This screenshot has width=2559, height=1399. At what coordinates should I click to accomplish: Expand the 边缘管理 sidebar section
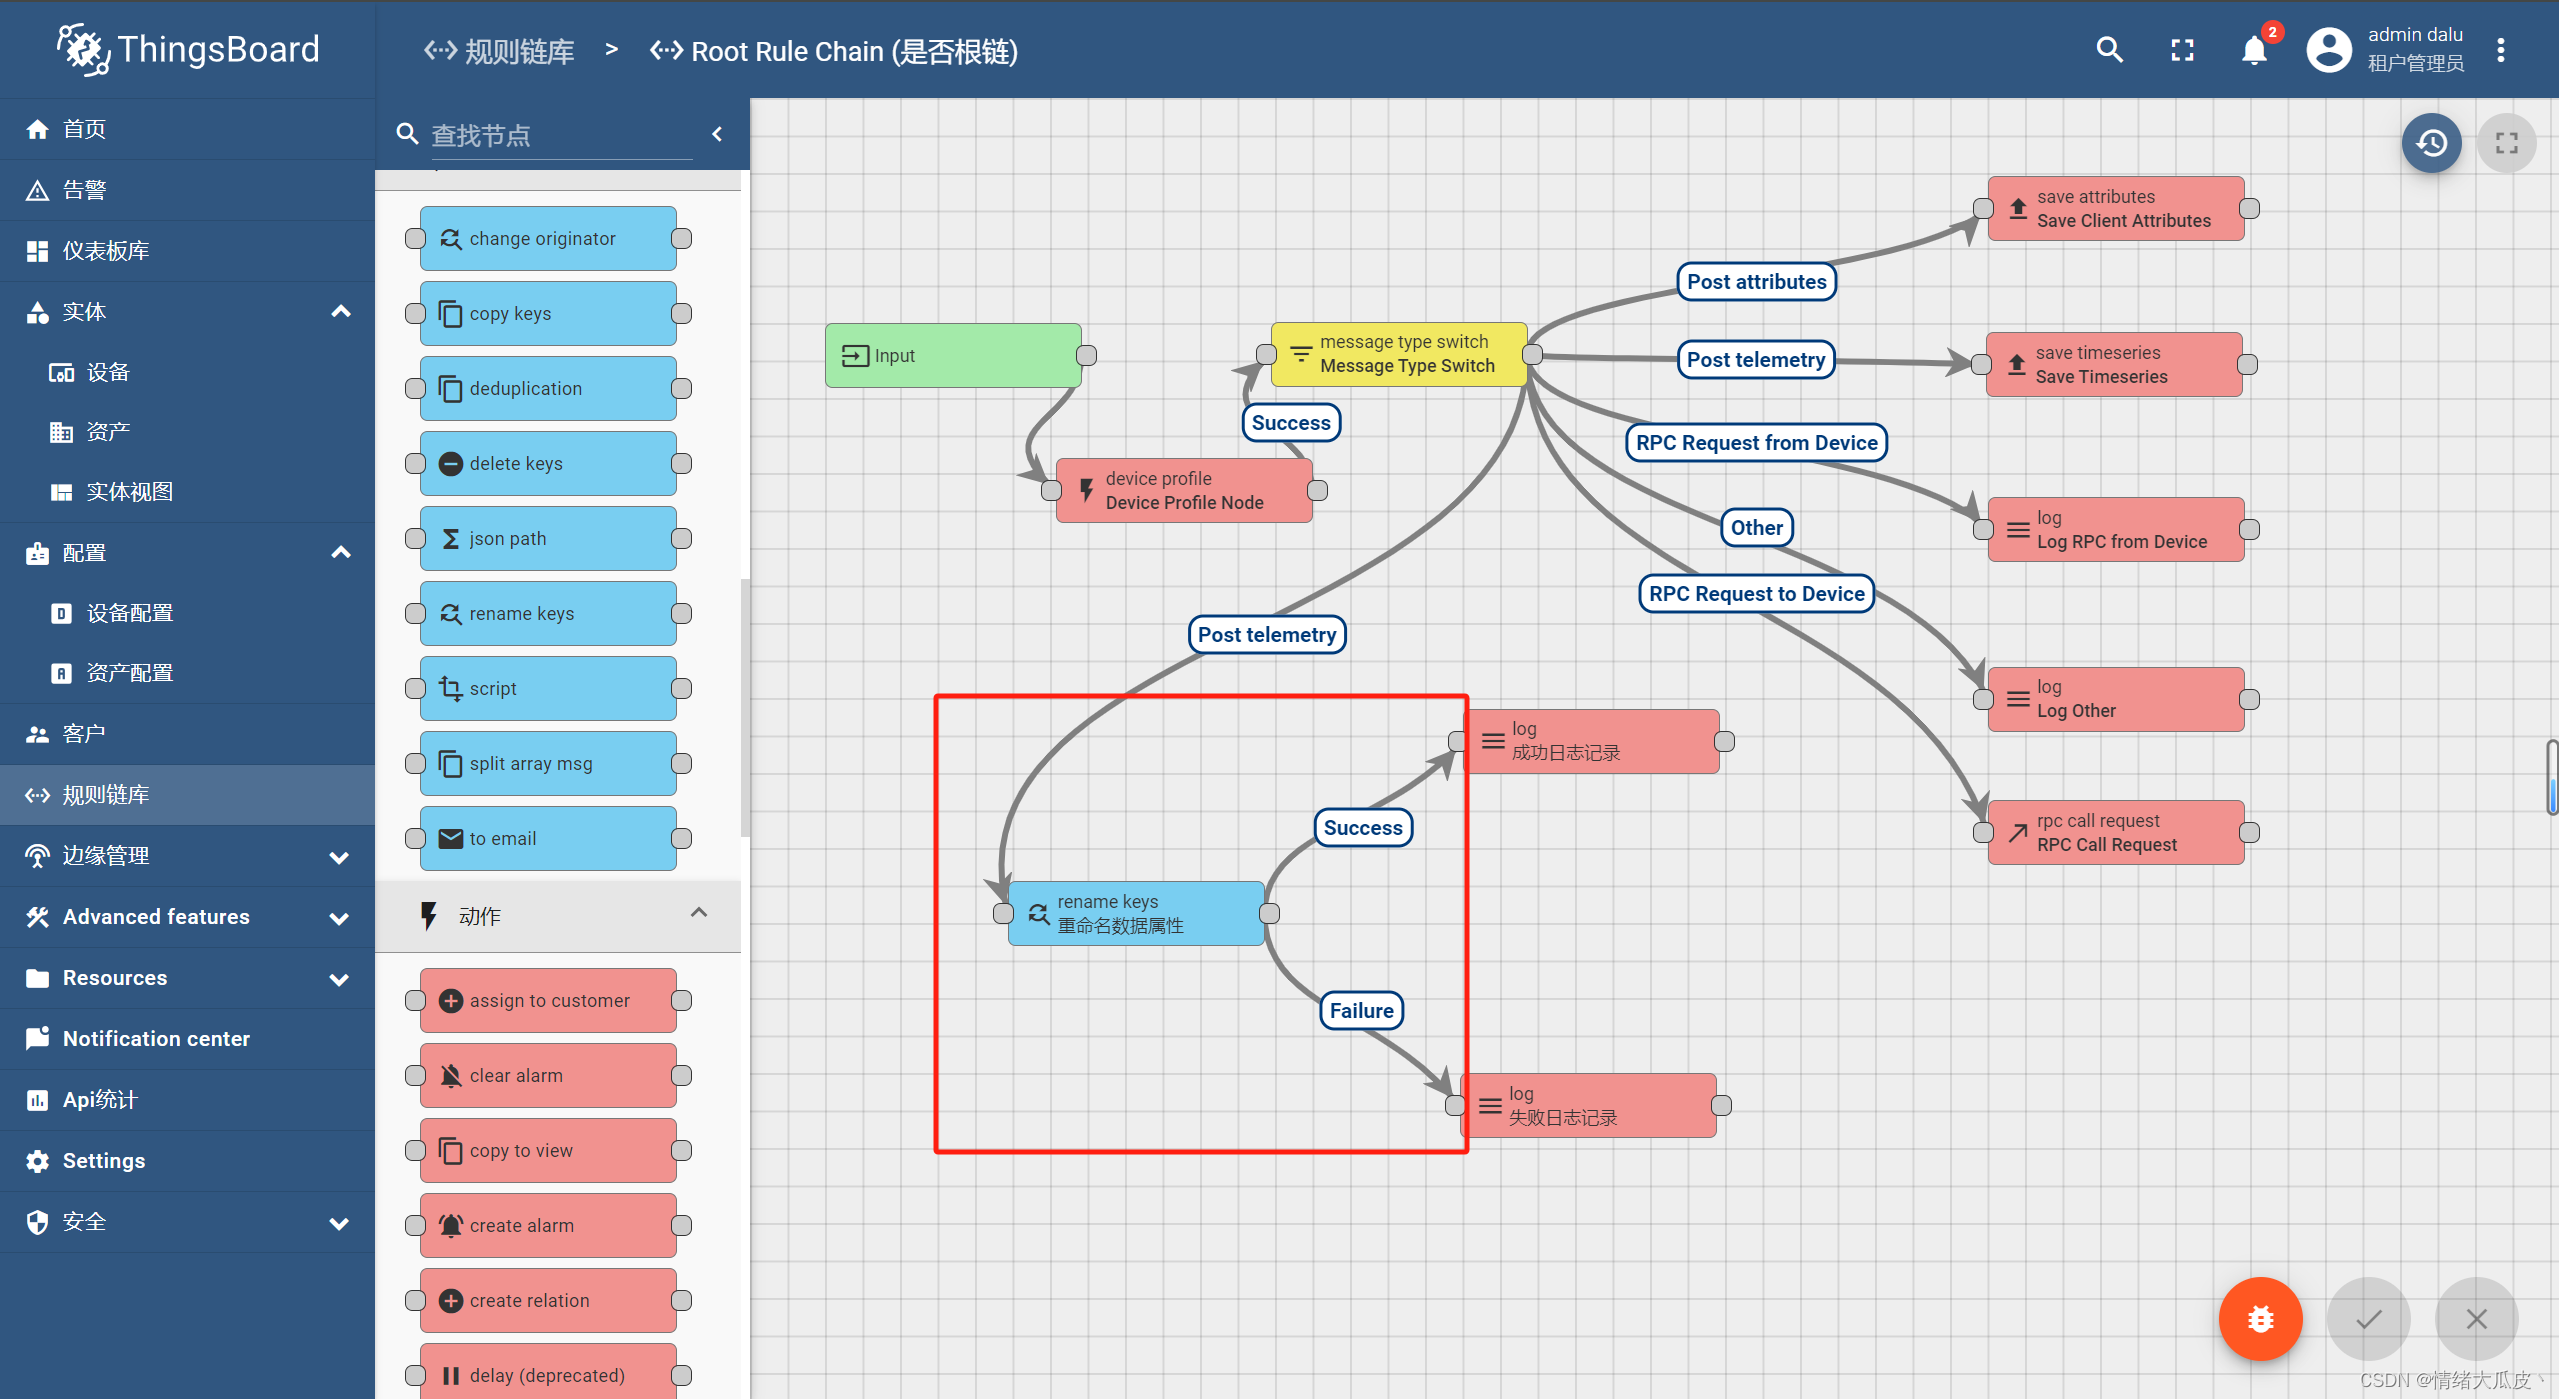click(x=340, y=857)
